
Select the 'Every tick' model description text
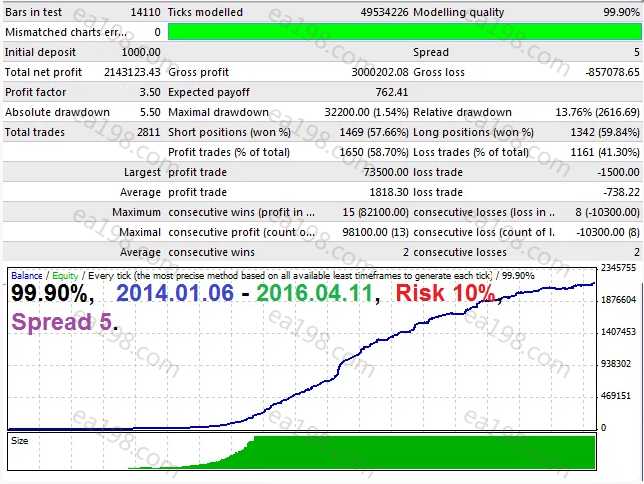coord(290,276)
